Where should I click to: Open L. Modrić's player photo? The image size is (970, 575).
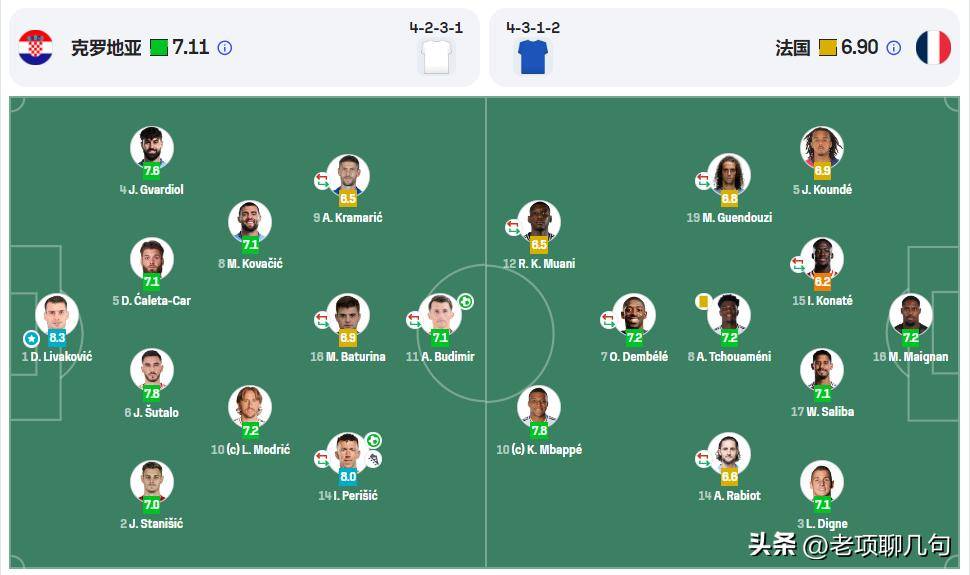coord(250,405)
